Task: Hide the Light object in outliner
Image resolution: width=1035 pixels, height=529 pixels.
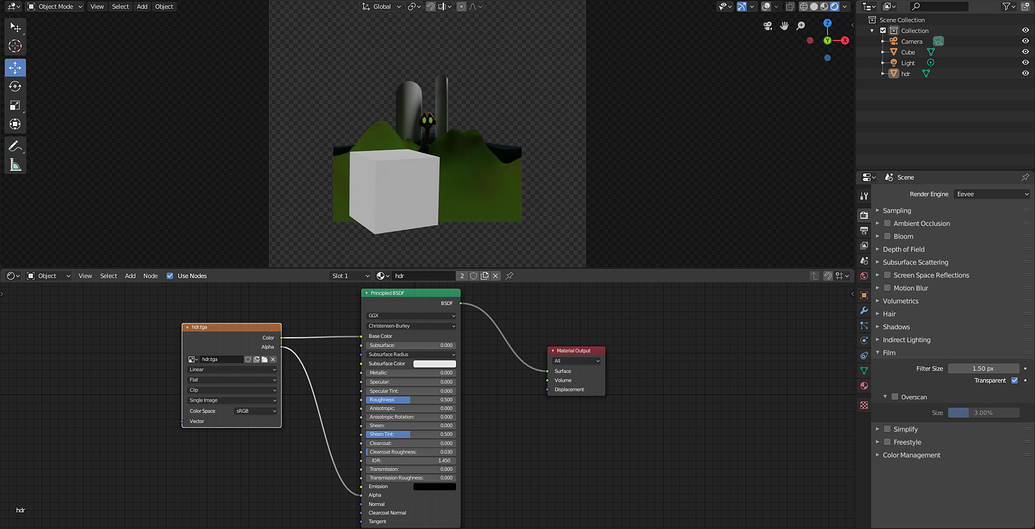Action: pyautogui.click(x=1026, y=63)
